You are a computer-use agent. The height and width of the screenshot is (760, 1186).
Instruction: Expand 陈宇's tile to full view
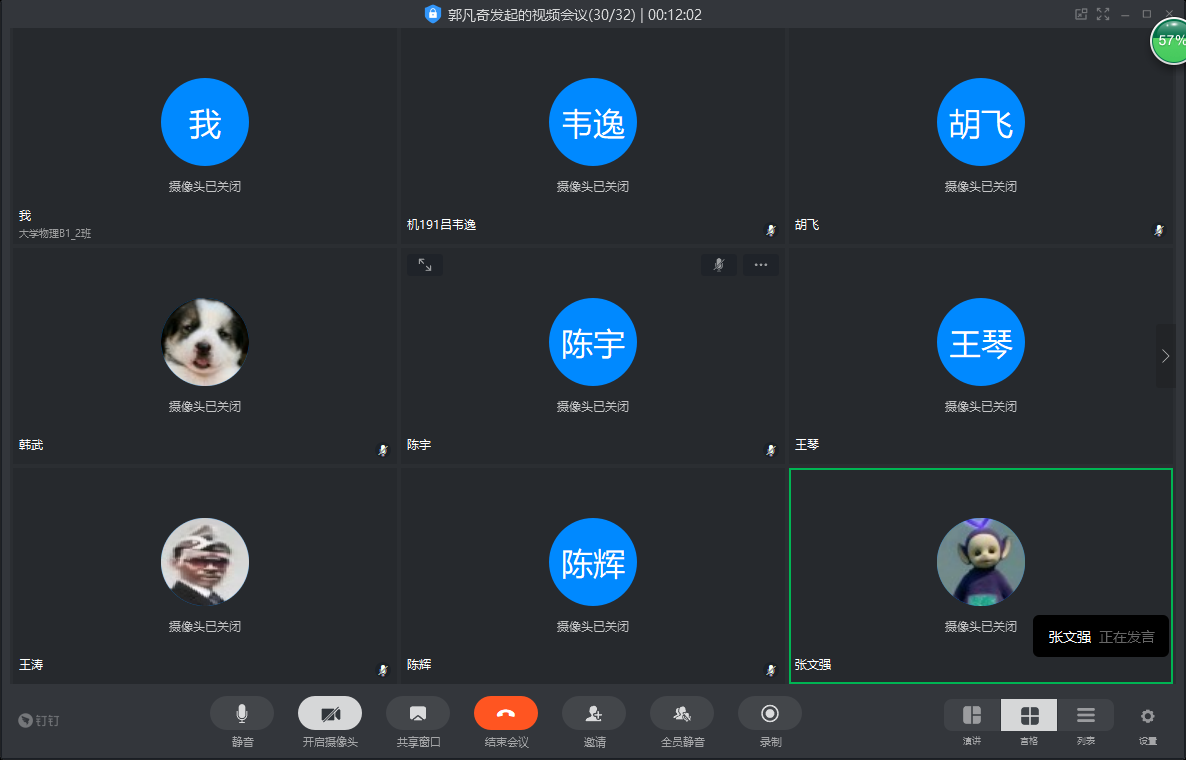coord(425,265)
